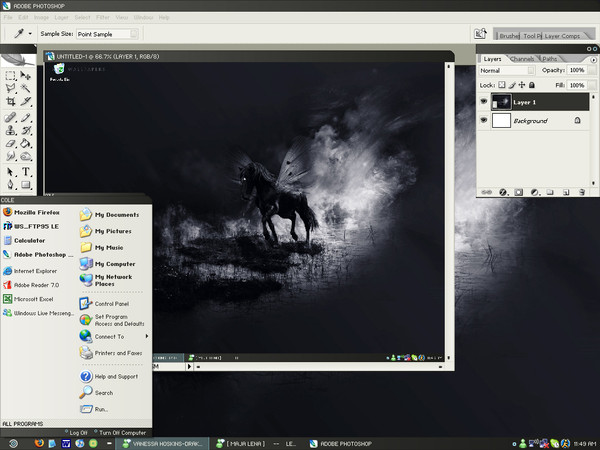The width and height of the screenshot is (600, 450).
Task: Select the Type tool
Action: click(25, 172)
